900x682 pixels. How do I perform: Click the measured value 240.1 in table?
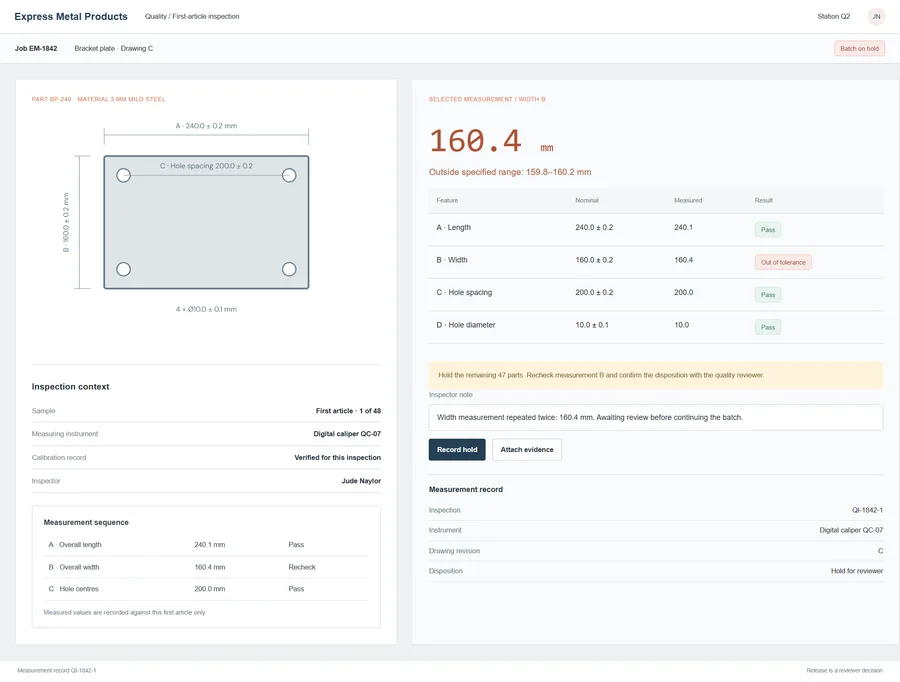(683, 227)
